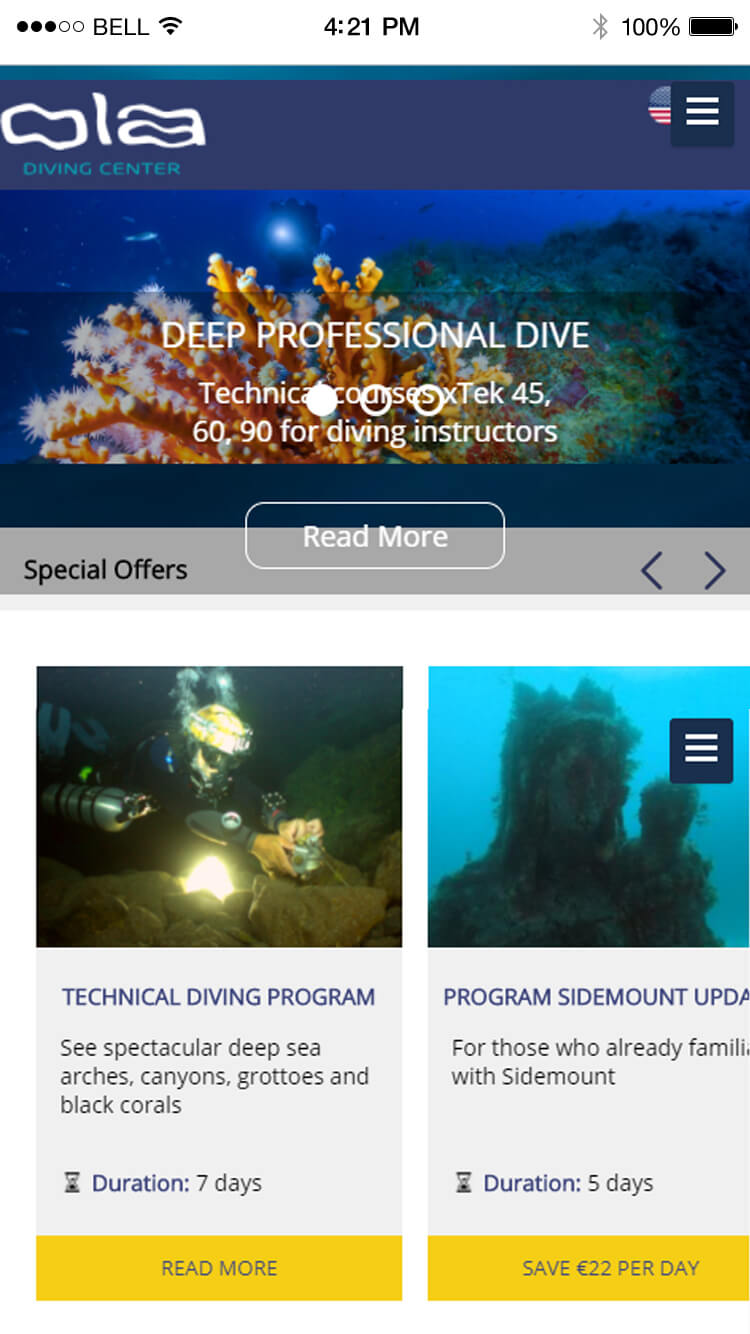Screen dimensions: 750x1334
Task: Click the underwater wreck thumbnail image
Action: pos(589,807)
